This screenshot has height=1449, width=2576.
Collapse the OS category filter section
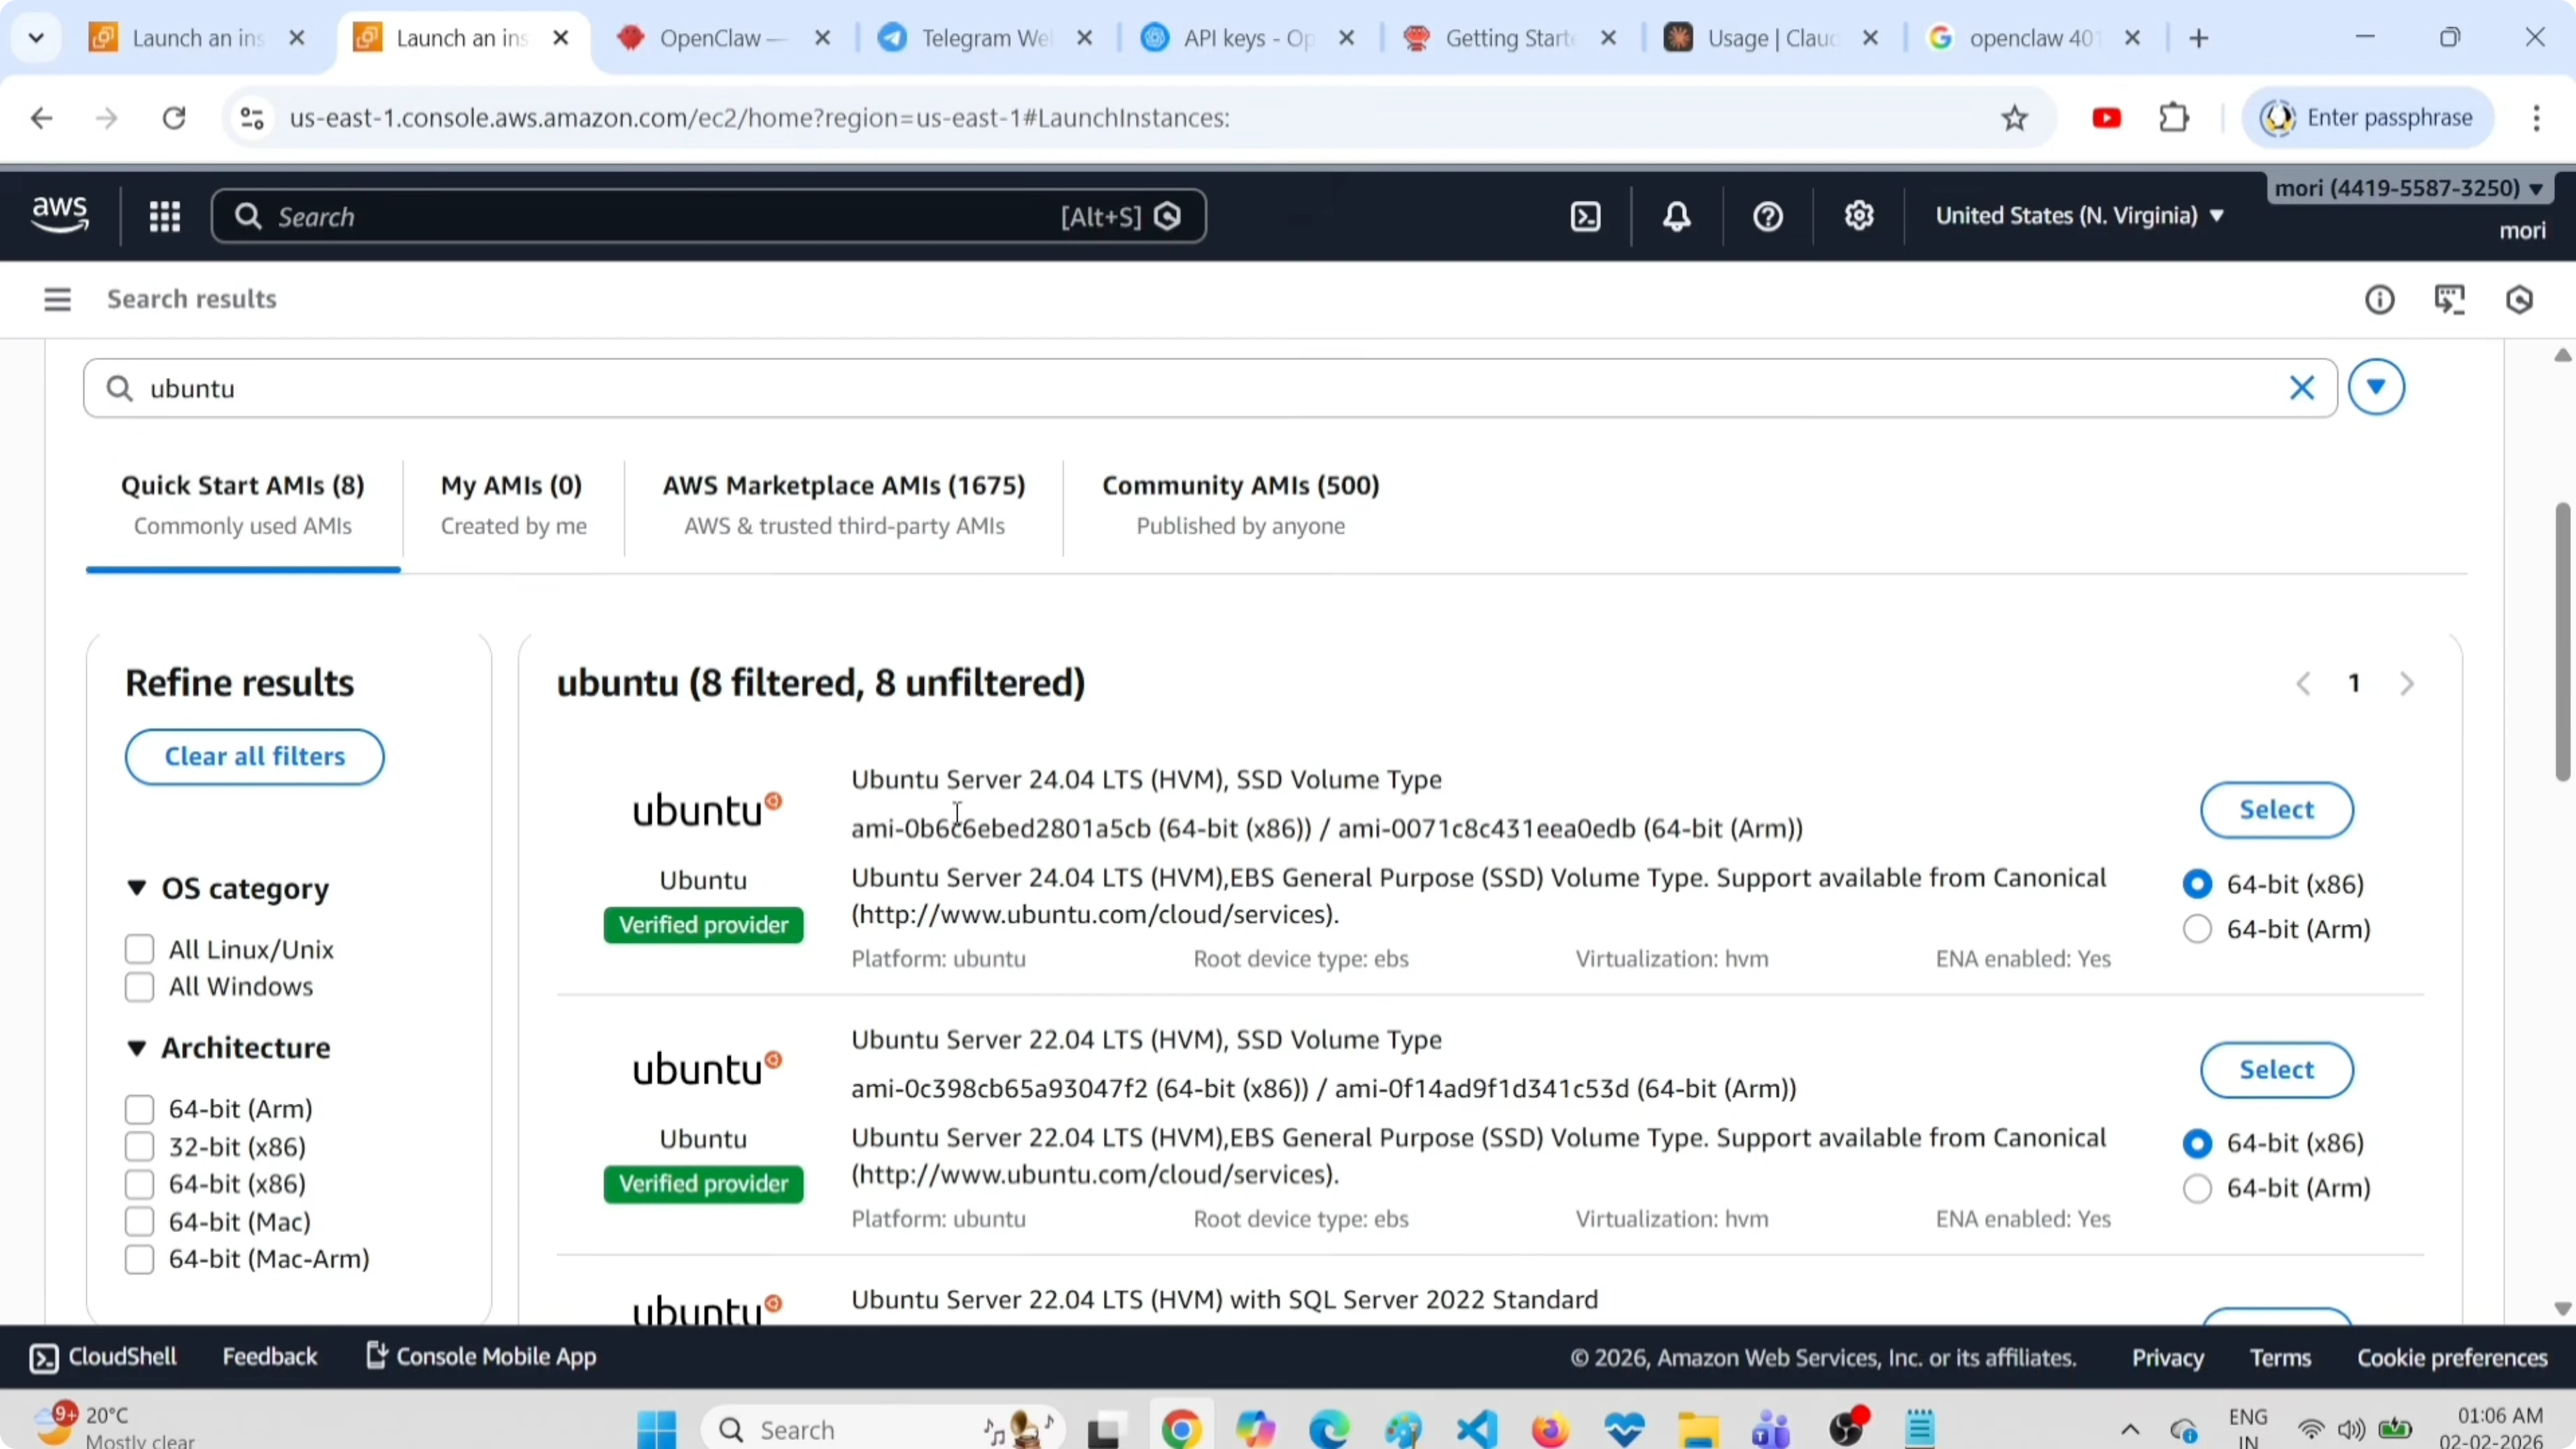pyautogui.click(x=136, y=888)
